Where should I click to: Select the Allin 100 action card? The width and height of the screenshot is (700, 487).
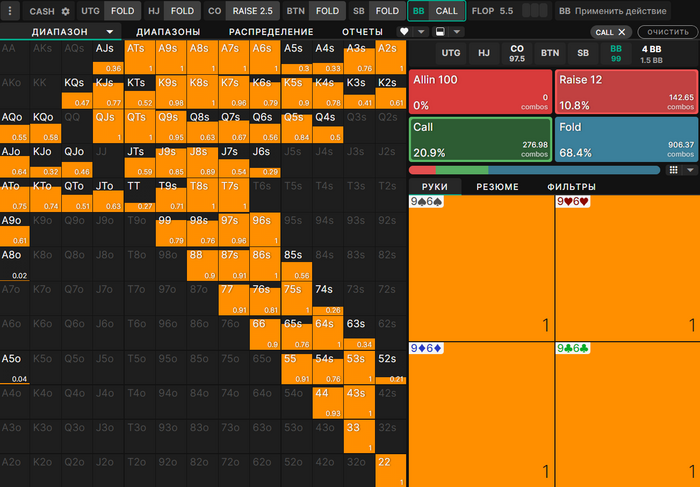pos(480,92)
